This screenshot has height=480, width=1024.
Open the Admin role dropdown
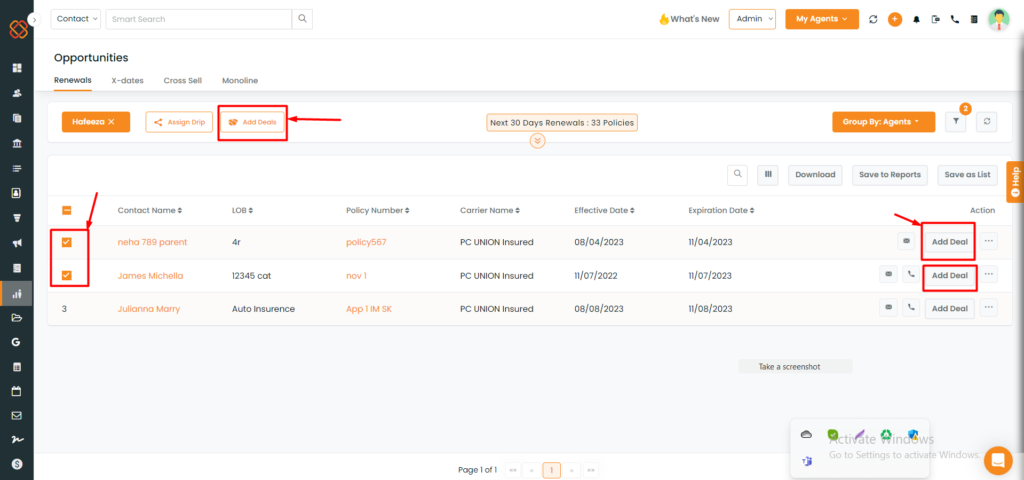(752, 19)
